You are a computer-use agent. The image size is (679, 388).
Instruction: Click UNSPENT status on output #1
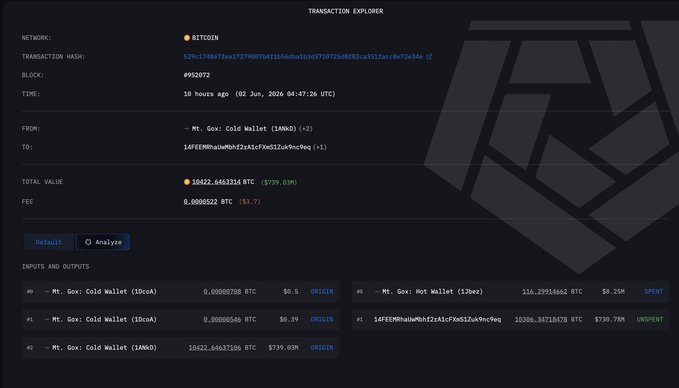(x=650, y=320)
